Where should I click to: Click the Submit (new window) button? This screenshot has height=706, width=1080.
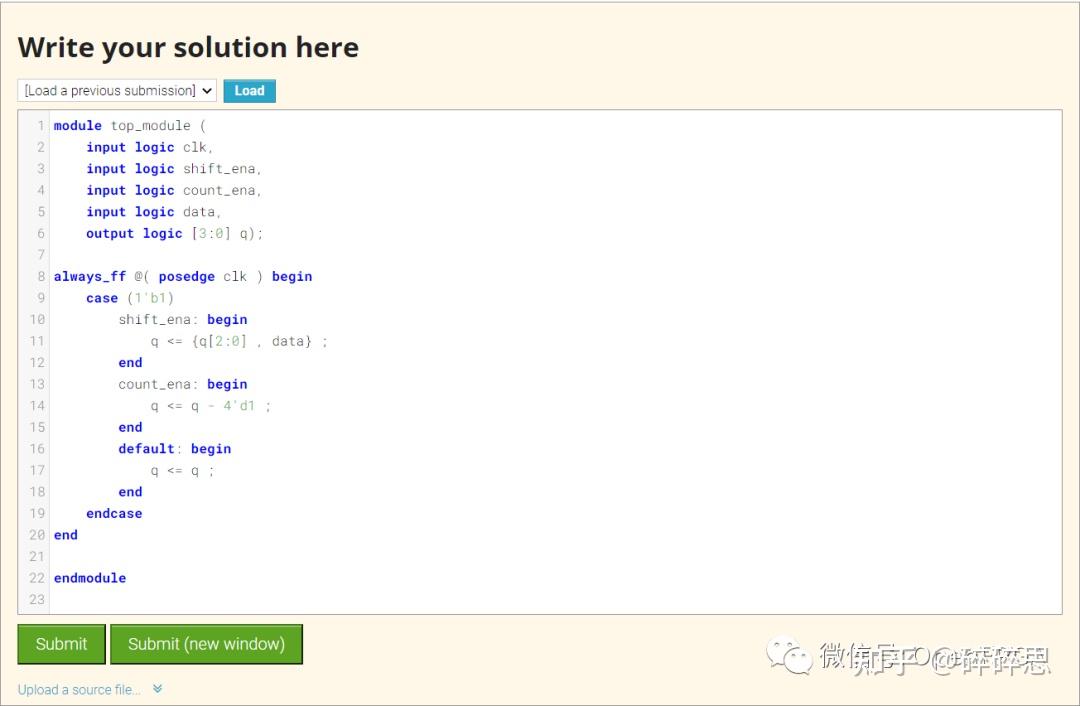206,644
